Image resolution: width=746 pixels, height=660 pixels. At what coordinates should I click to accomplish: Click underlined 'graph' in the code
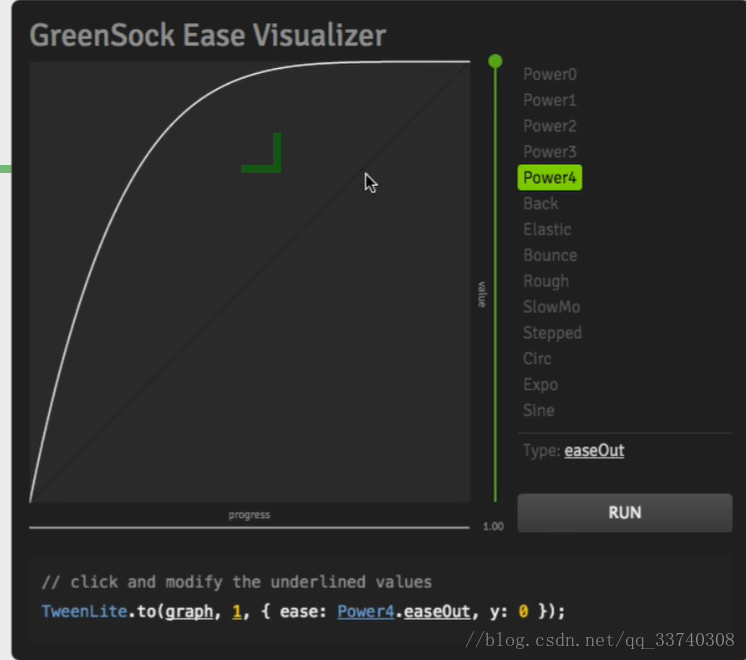189,611
